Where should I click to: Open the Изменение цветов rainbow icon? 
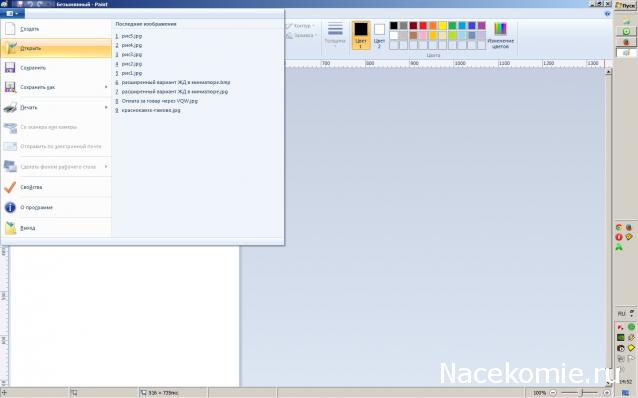(500, 29)
